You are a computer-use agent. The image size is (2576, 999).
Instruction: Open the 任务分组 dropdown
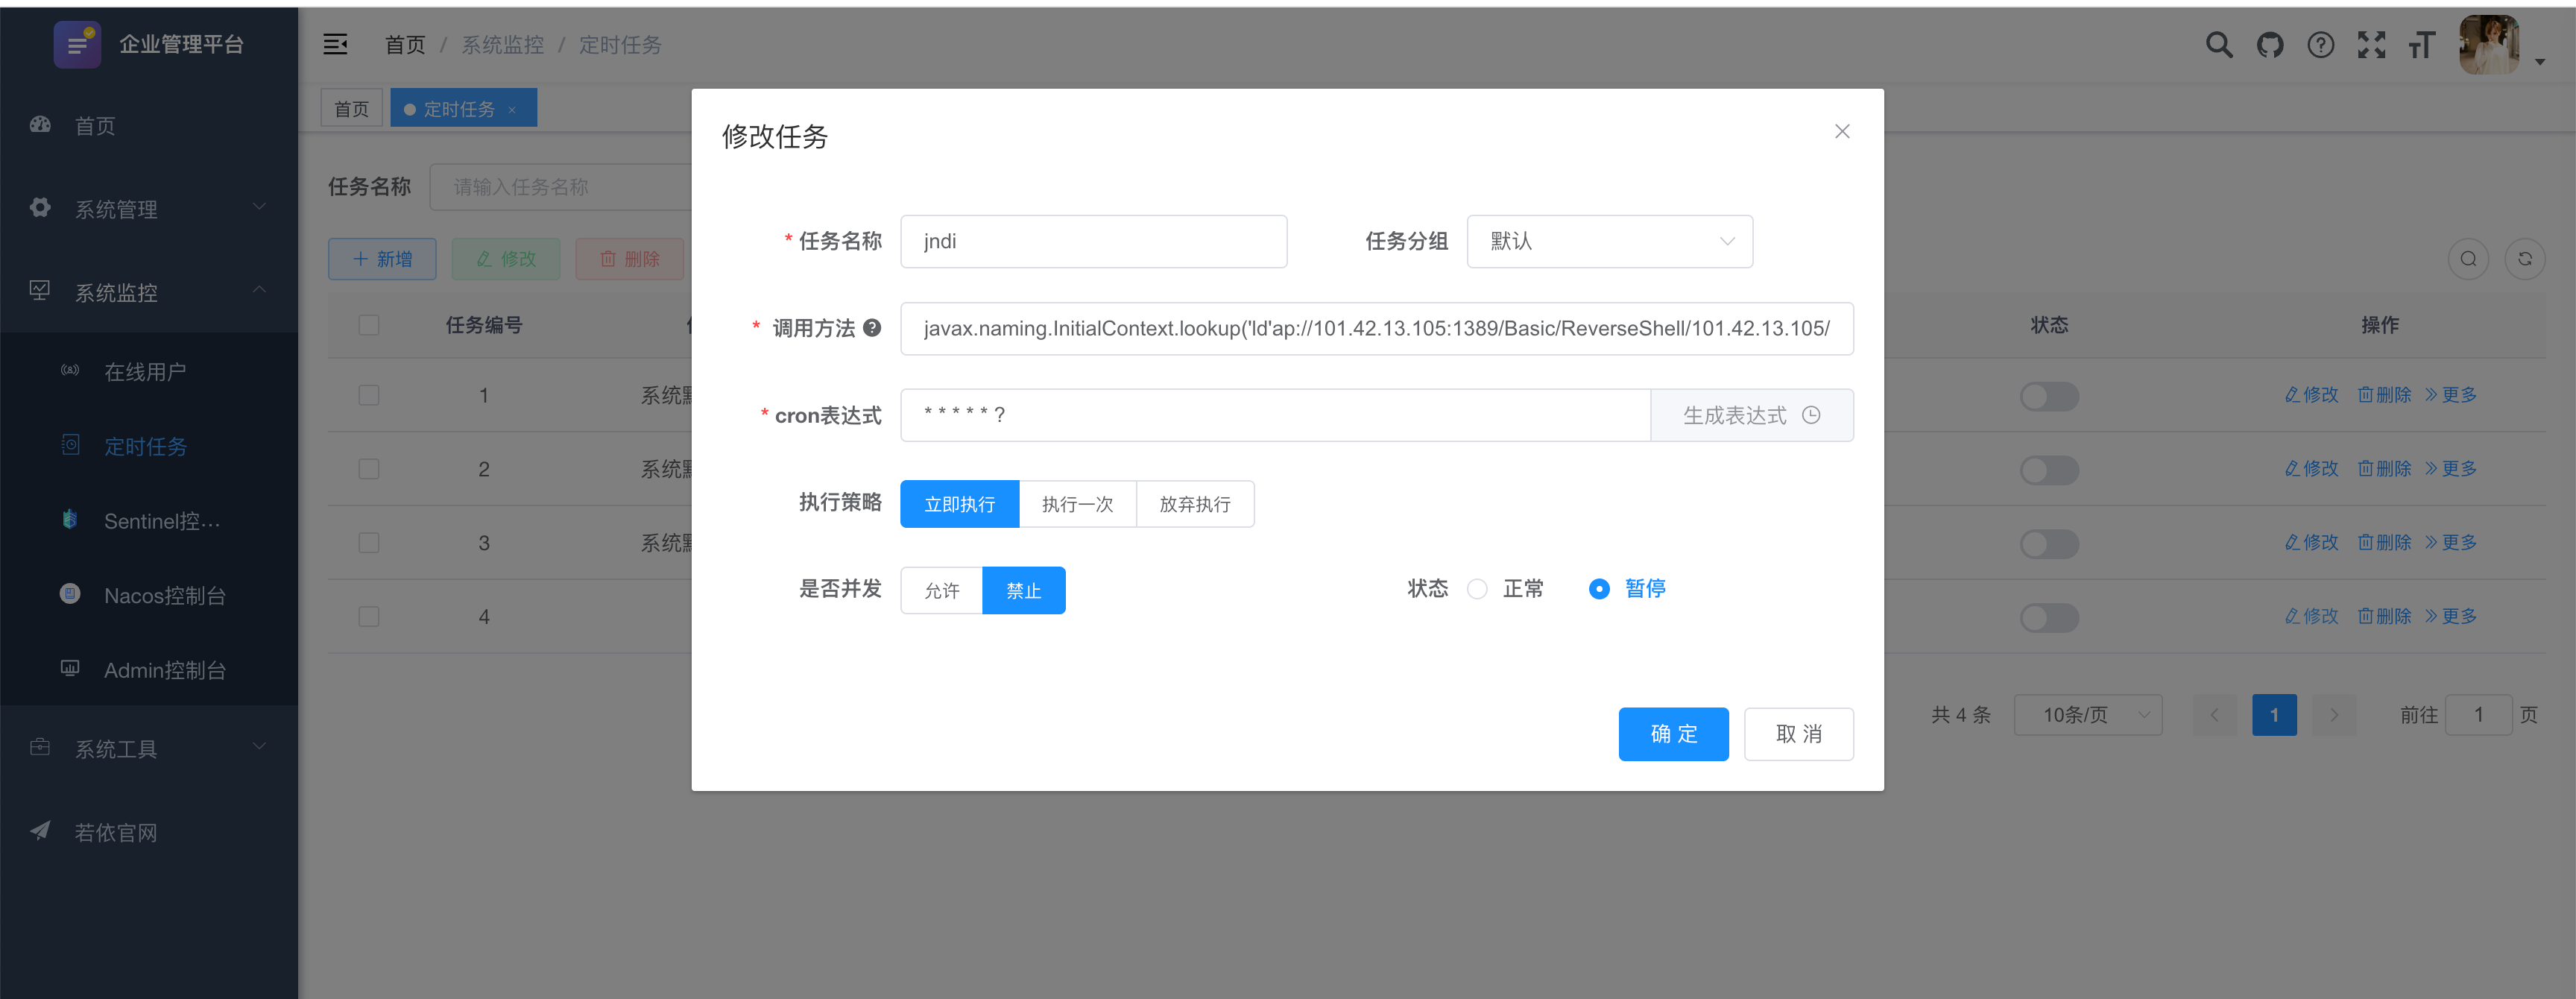coord(1609,241)
